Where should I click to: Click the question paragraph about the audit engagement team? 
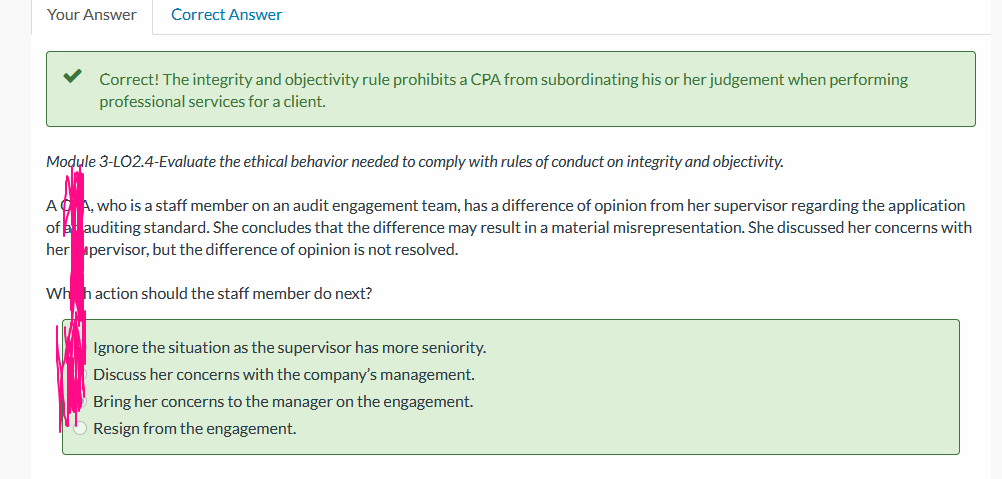pyautogui.click(x=509, y=227)
